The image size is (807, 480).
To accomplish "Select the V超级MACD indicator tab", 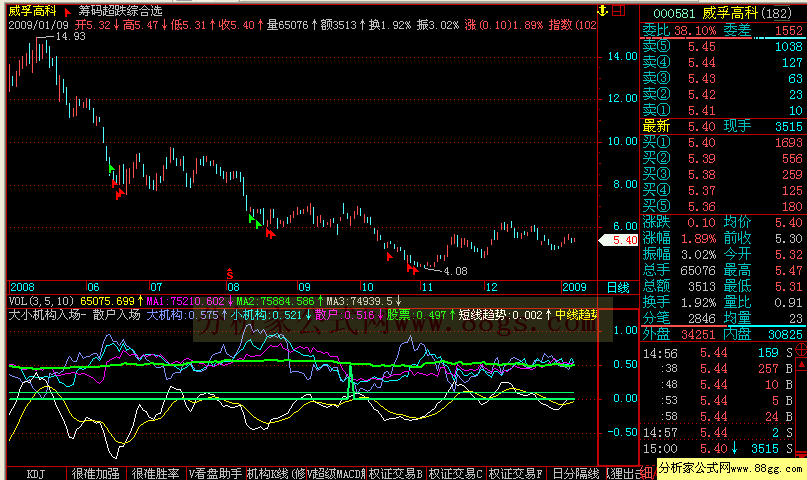I will [336, 474].
